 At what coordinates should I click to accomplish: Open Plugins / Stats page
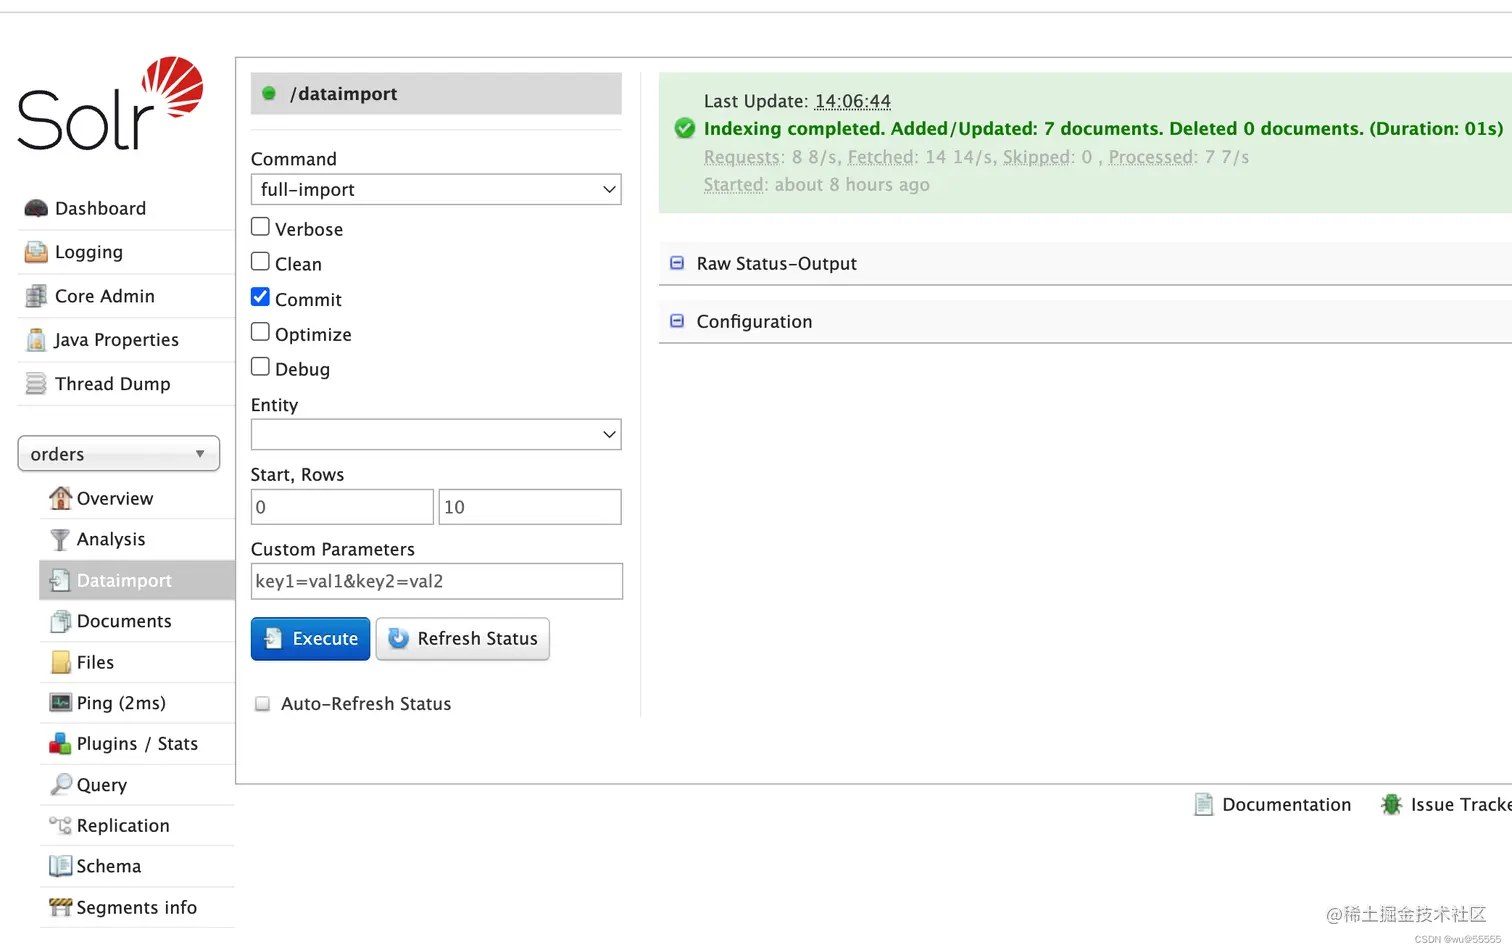click(137, 744)
